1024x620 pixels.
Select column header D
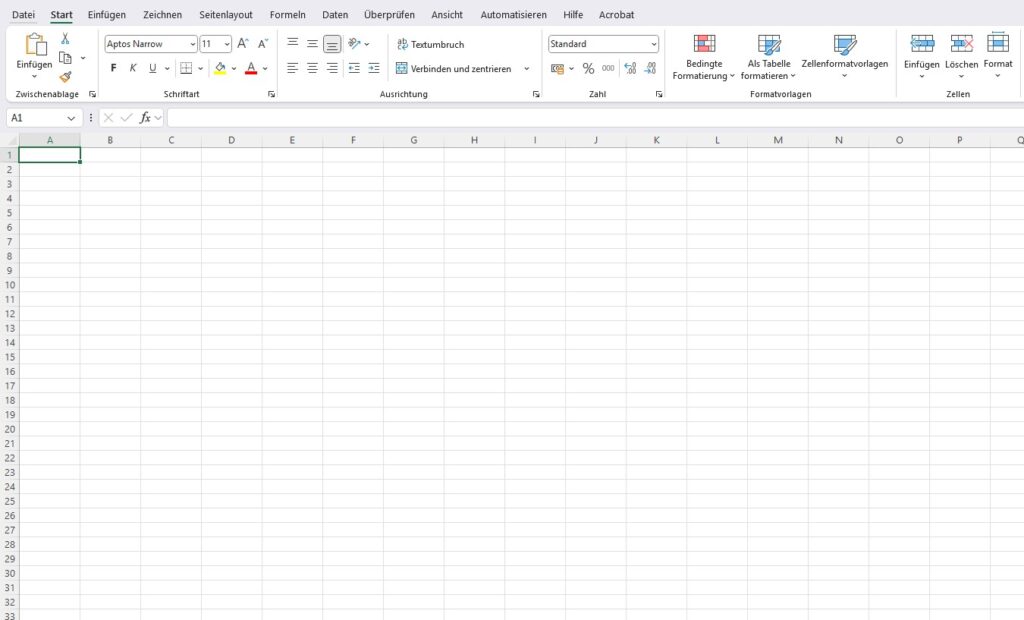(231, 139)
